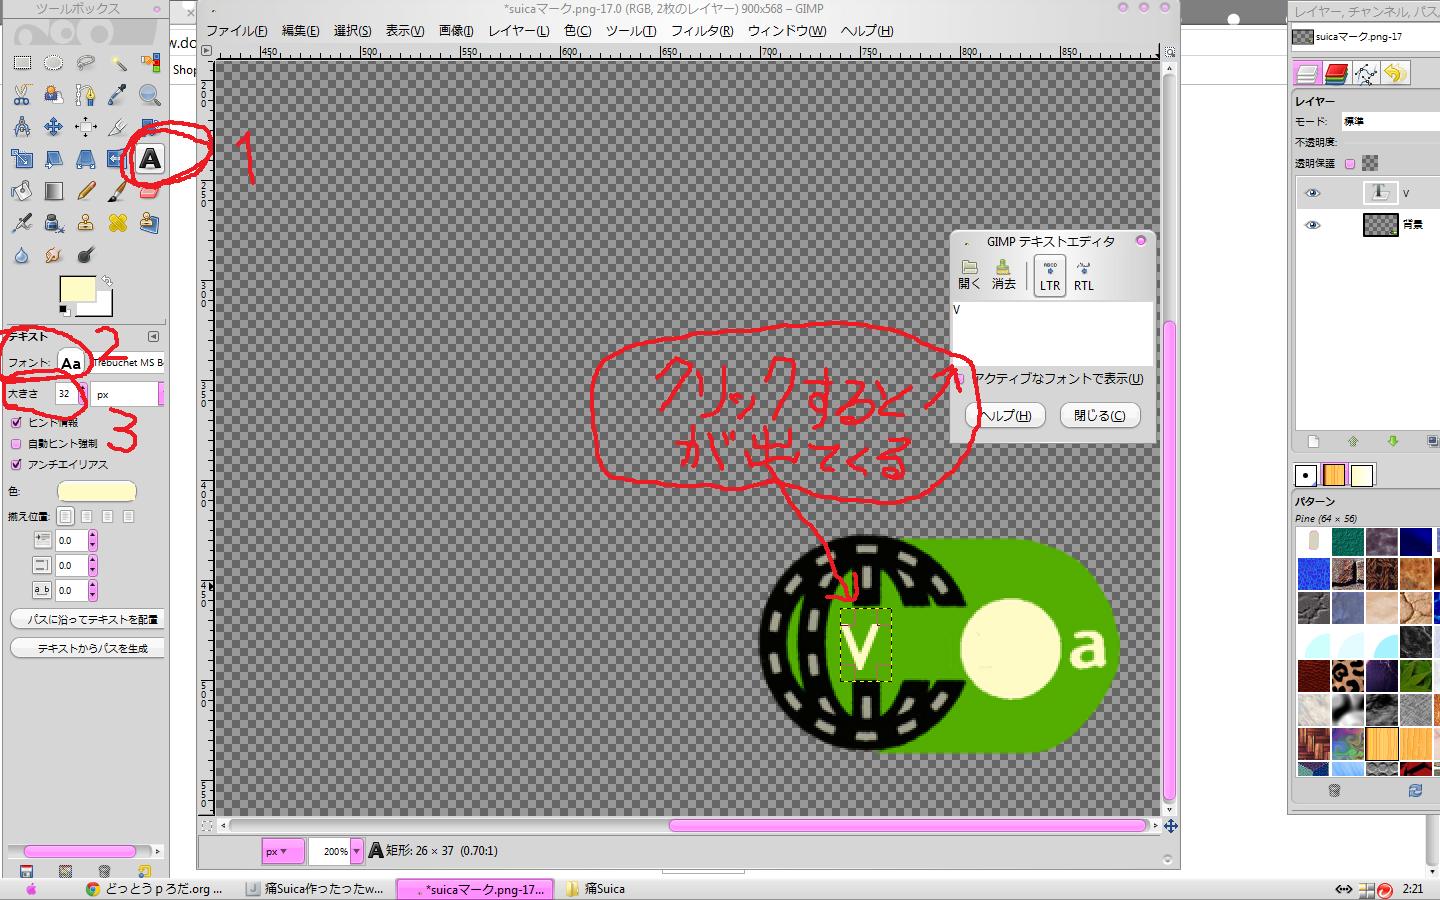Select the Fuzzy Select magic wand tool

(118, 63)
